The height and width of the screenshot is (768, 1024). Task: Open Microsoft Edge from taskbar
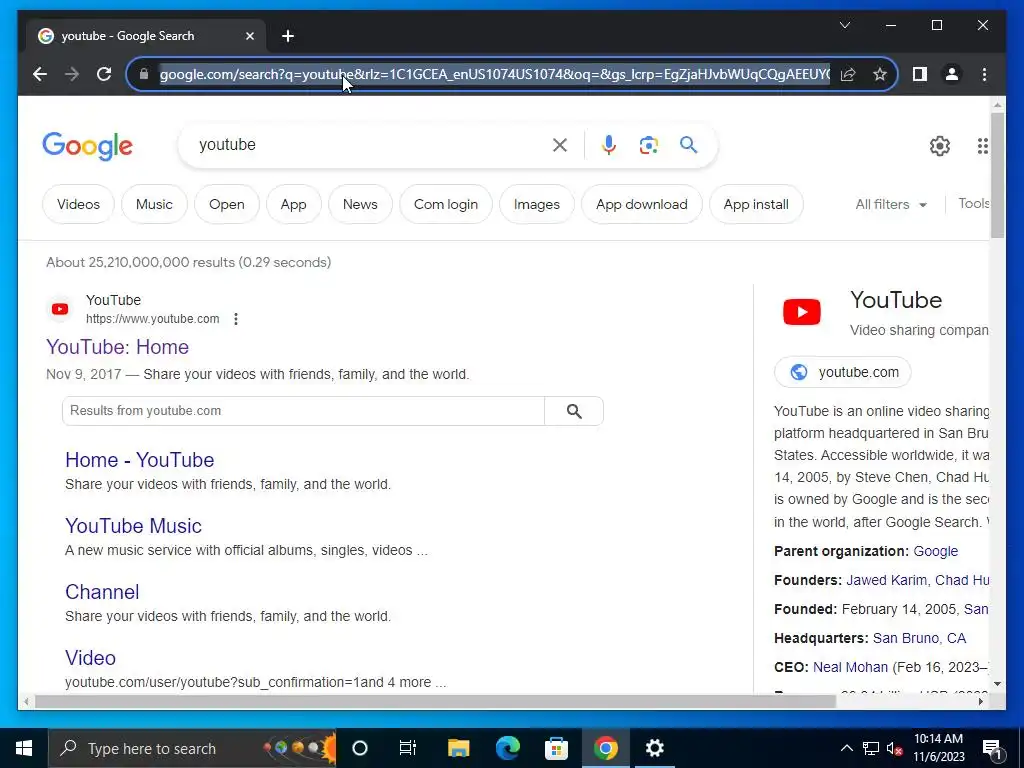507,748
